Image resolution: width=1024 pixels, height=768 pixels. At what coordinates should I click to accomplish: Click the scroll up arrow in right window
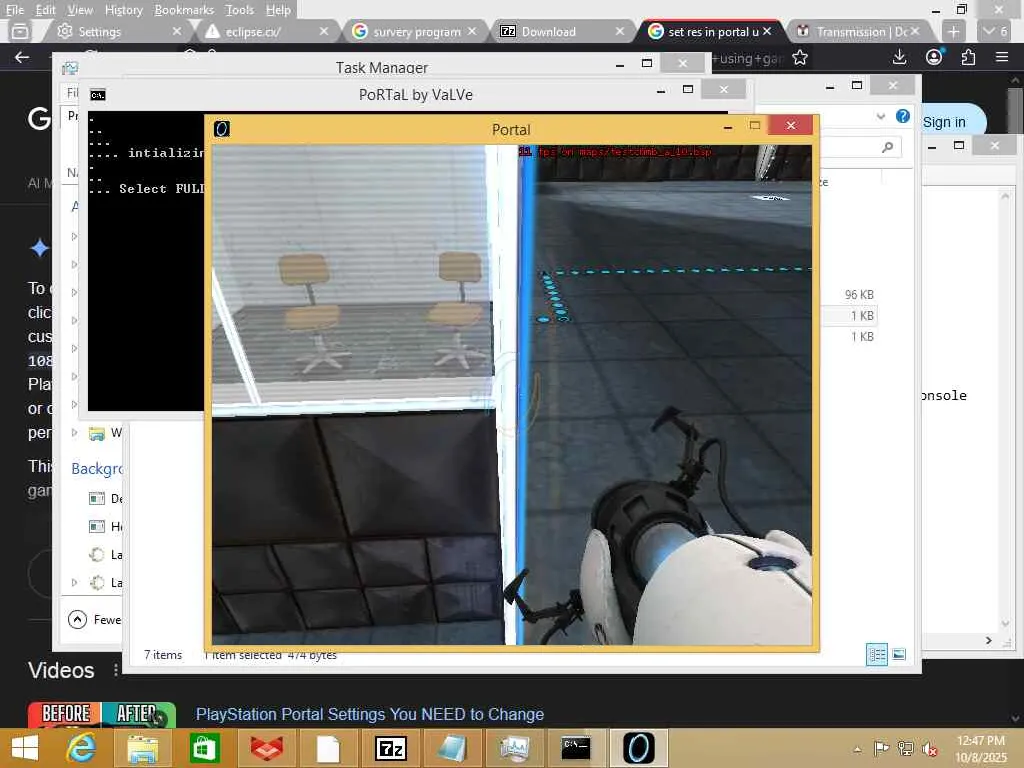(x=1005, y=196)
